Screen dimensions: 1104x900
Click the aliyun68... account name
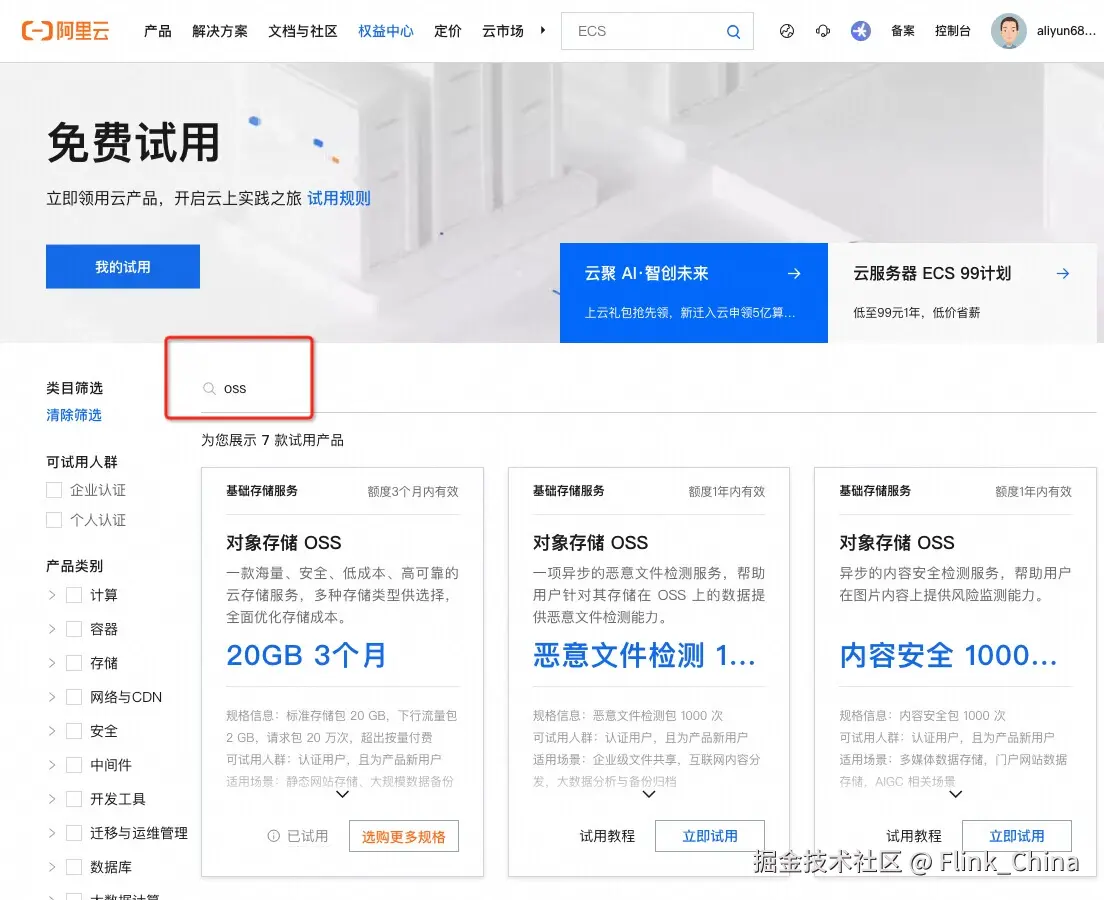click(x=1066, y=31)
